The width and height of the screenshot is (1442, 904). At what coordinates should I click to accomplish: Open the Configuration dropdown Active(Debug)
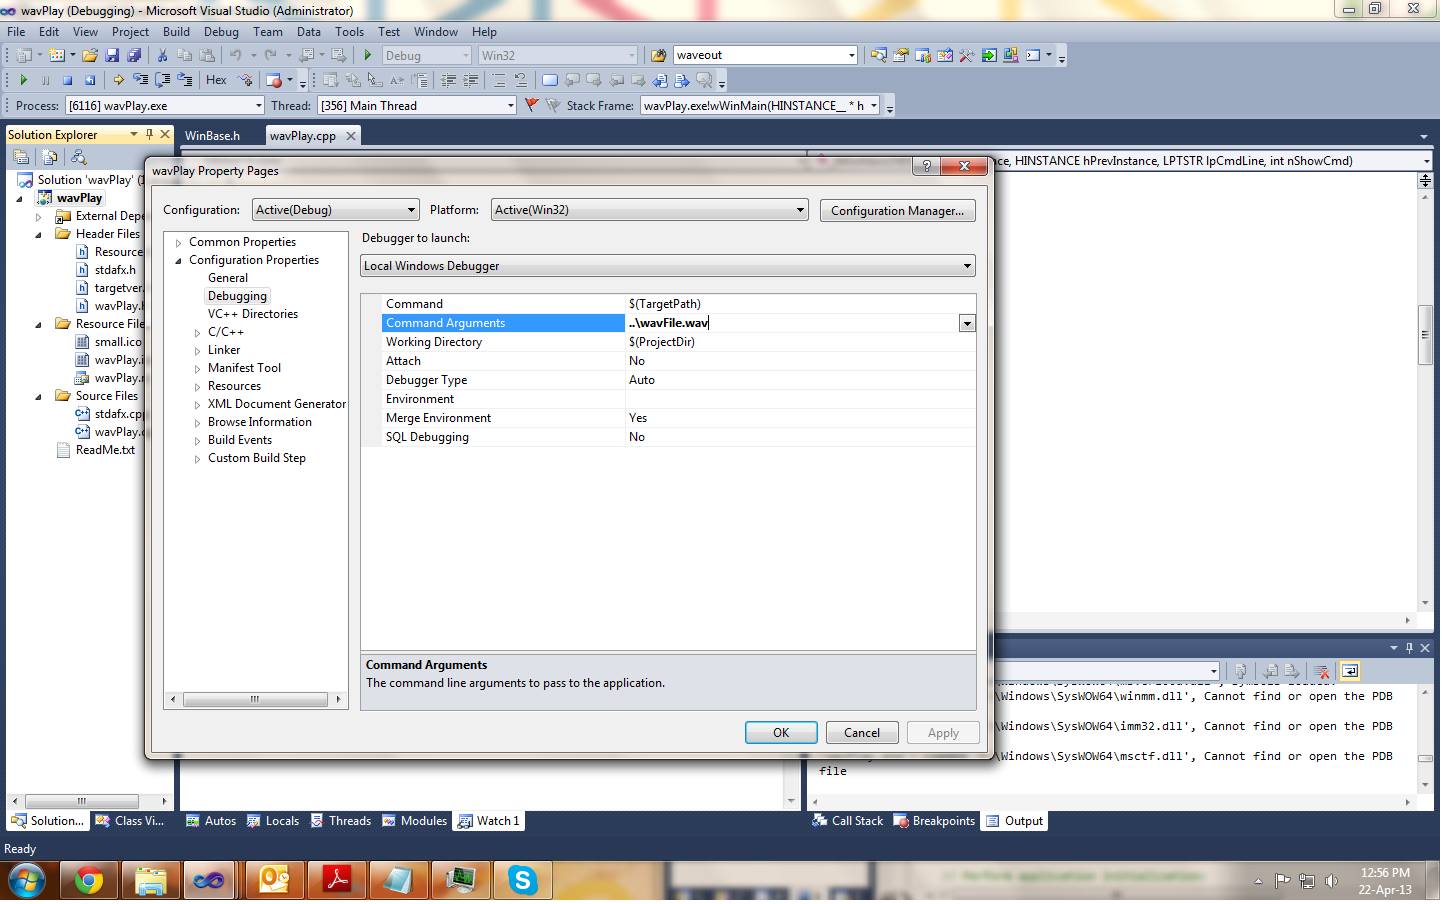coord(335,210)
